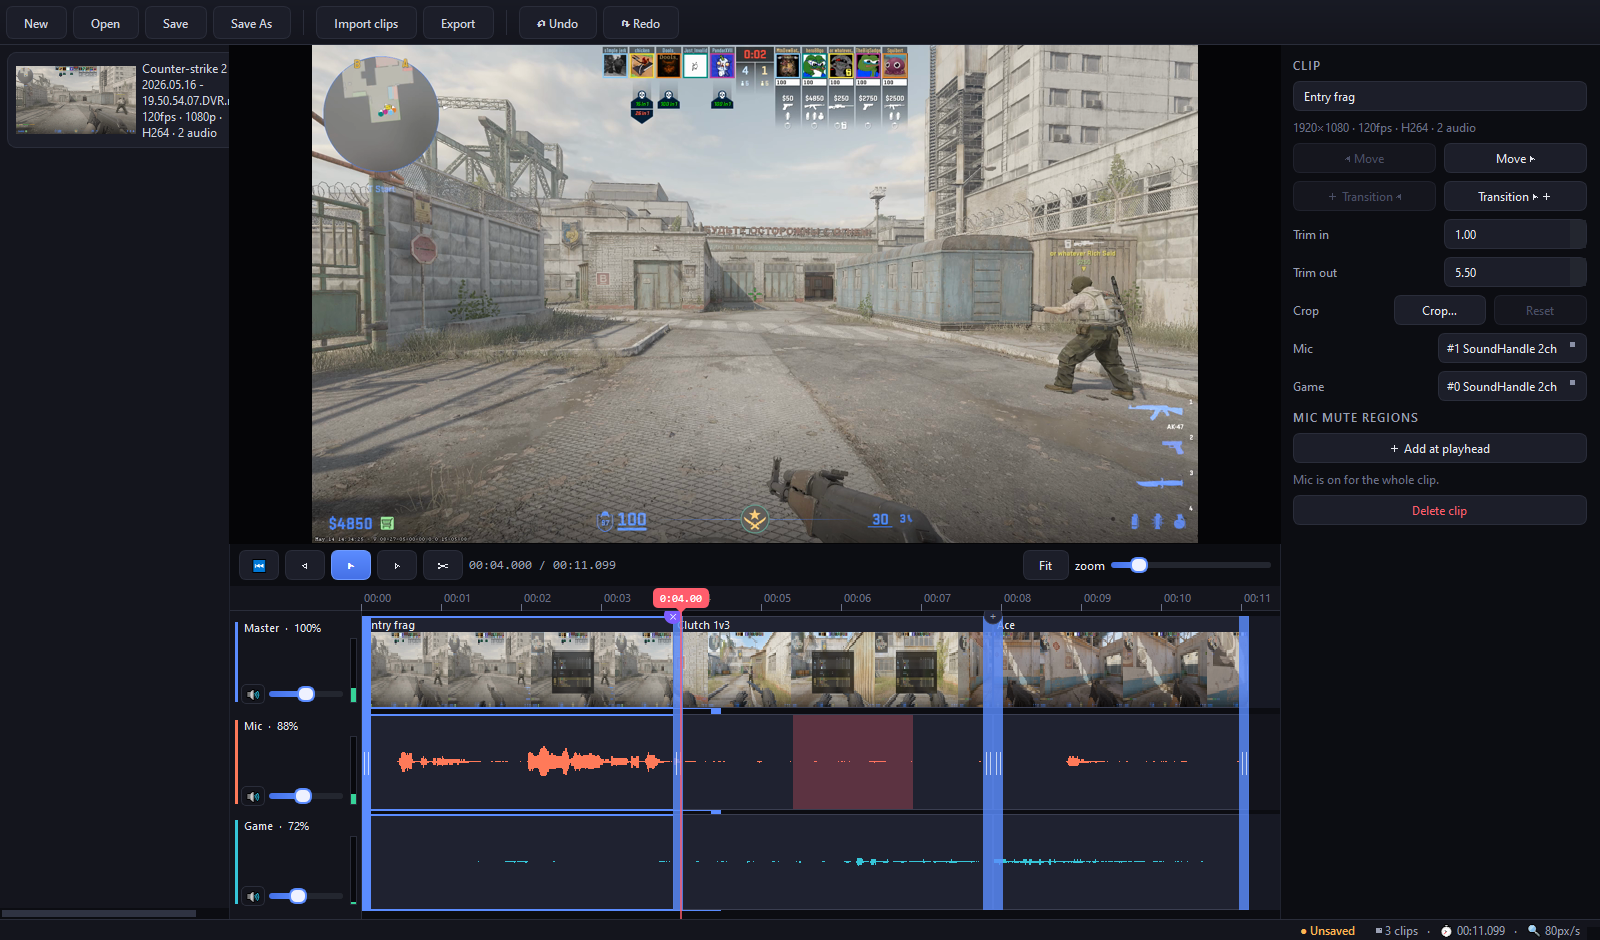Click the 00:04.000 / 00:11.099 timecode

[542, 565]
